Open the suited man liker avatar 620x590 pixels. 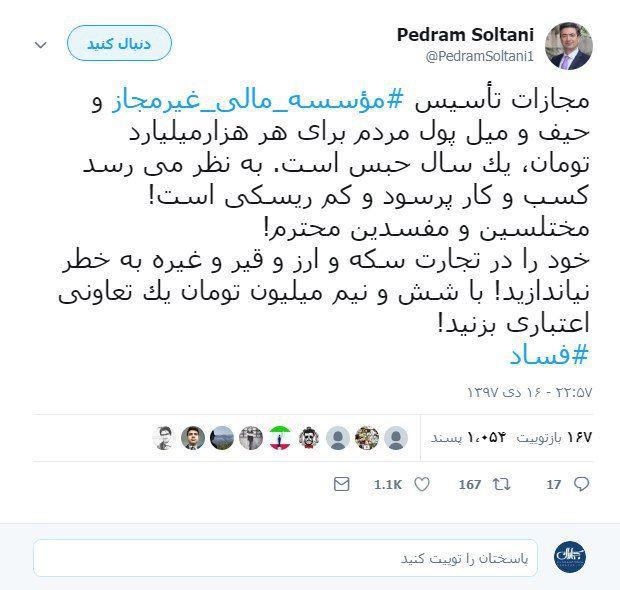click(x=193, y=438)
